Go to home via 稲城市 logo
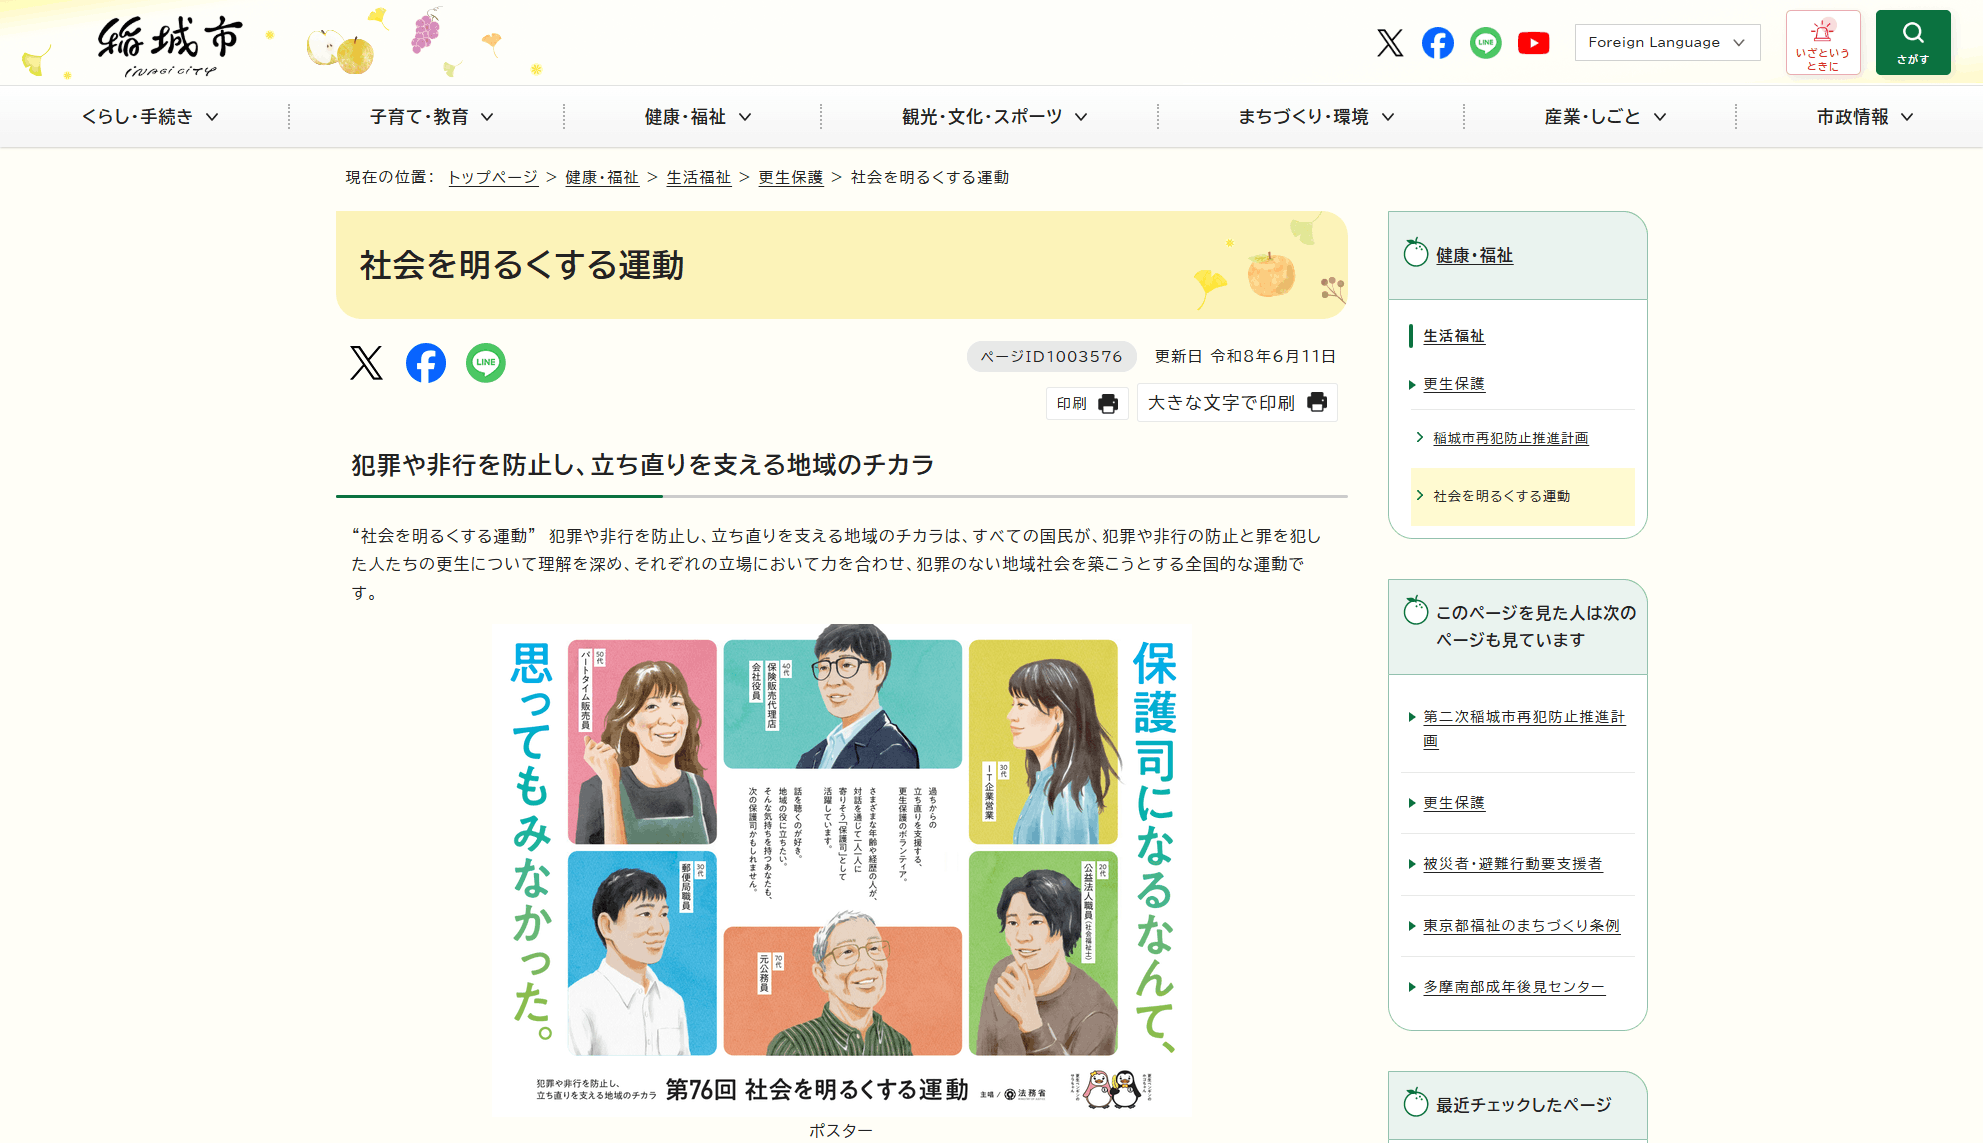The width and height of the screenshot is (1983, 1143). coord(169,45)
